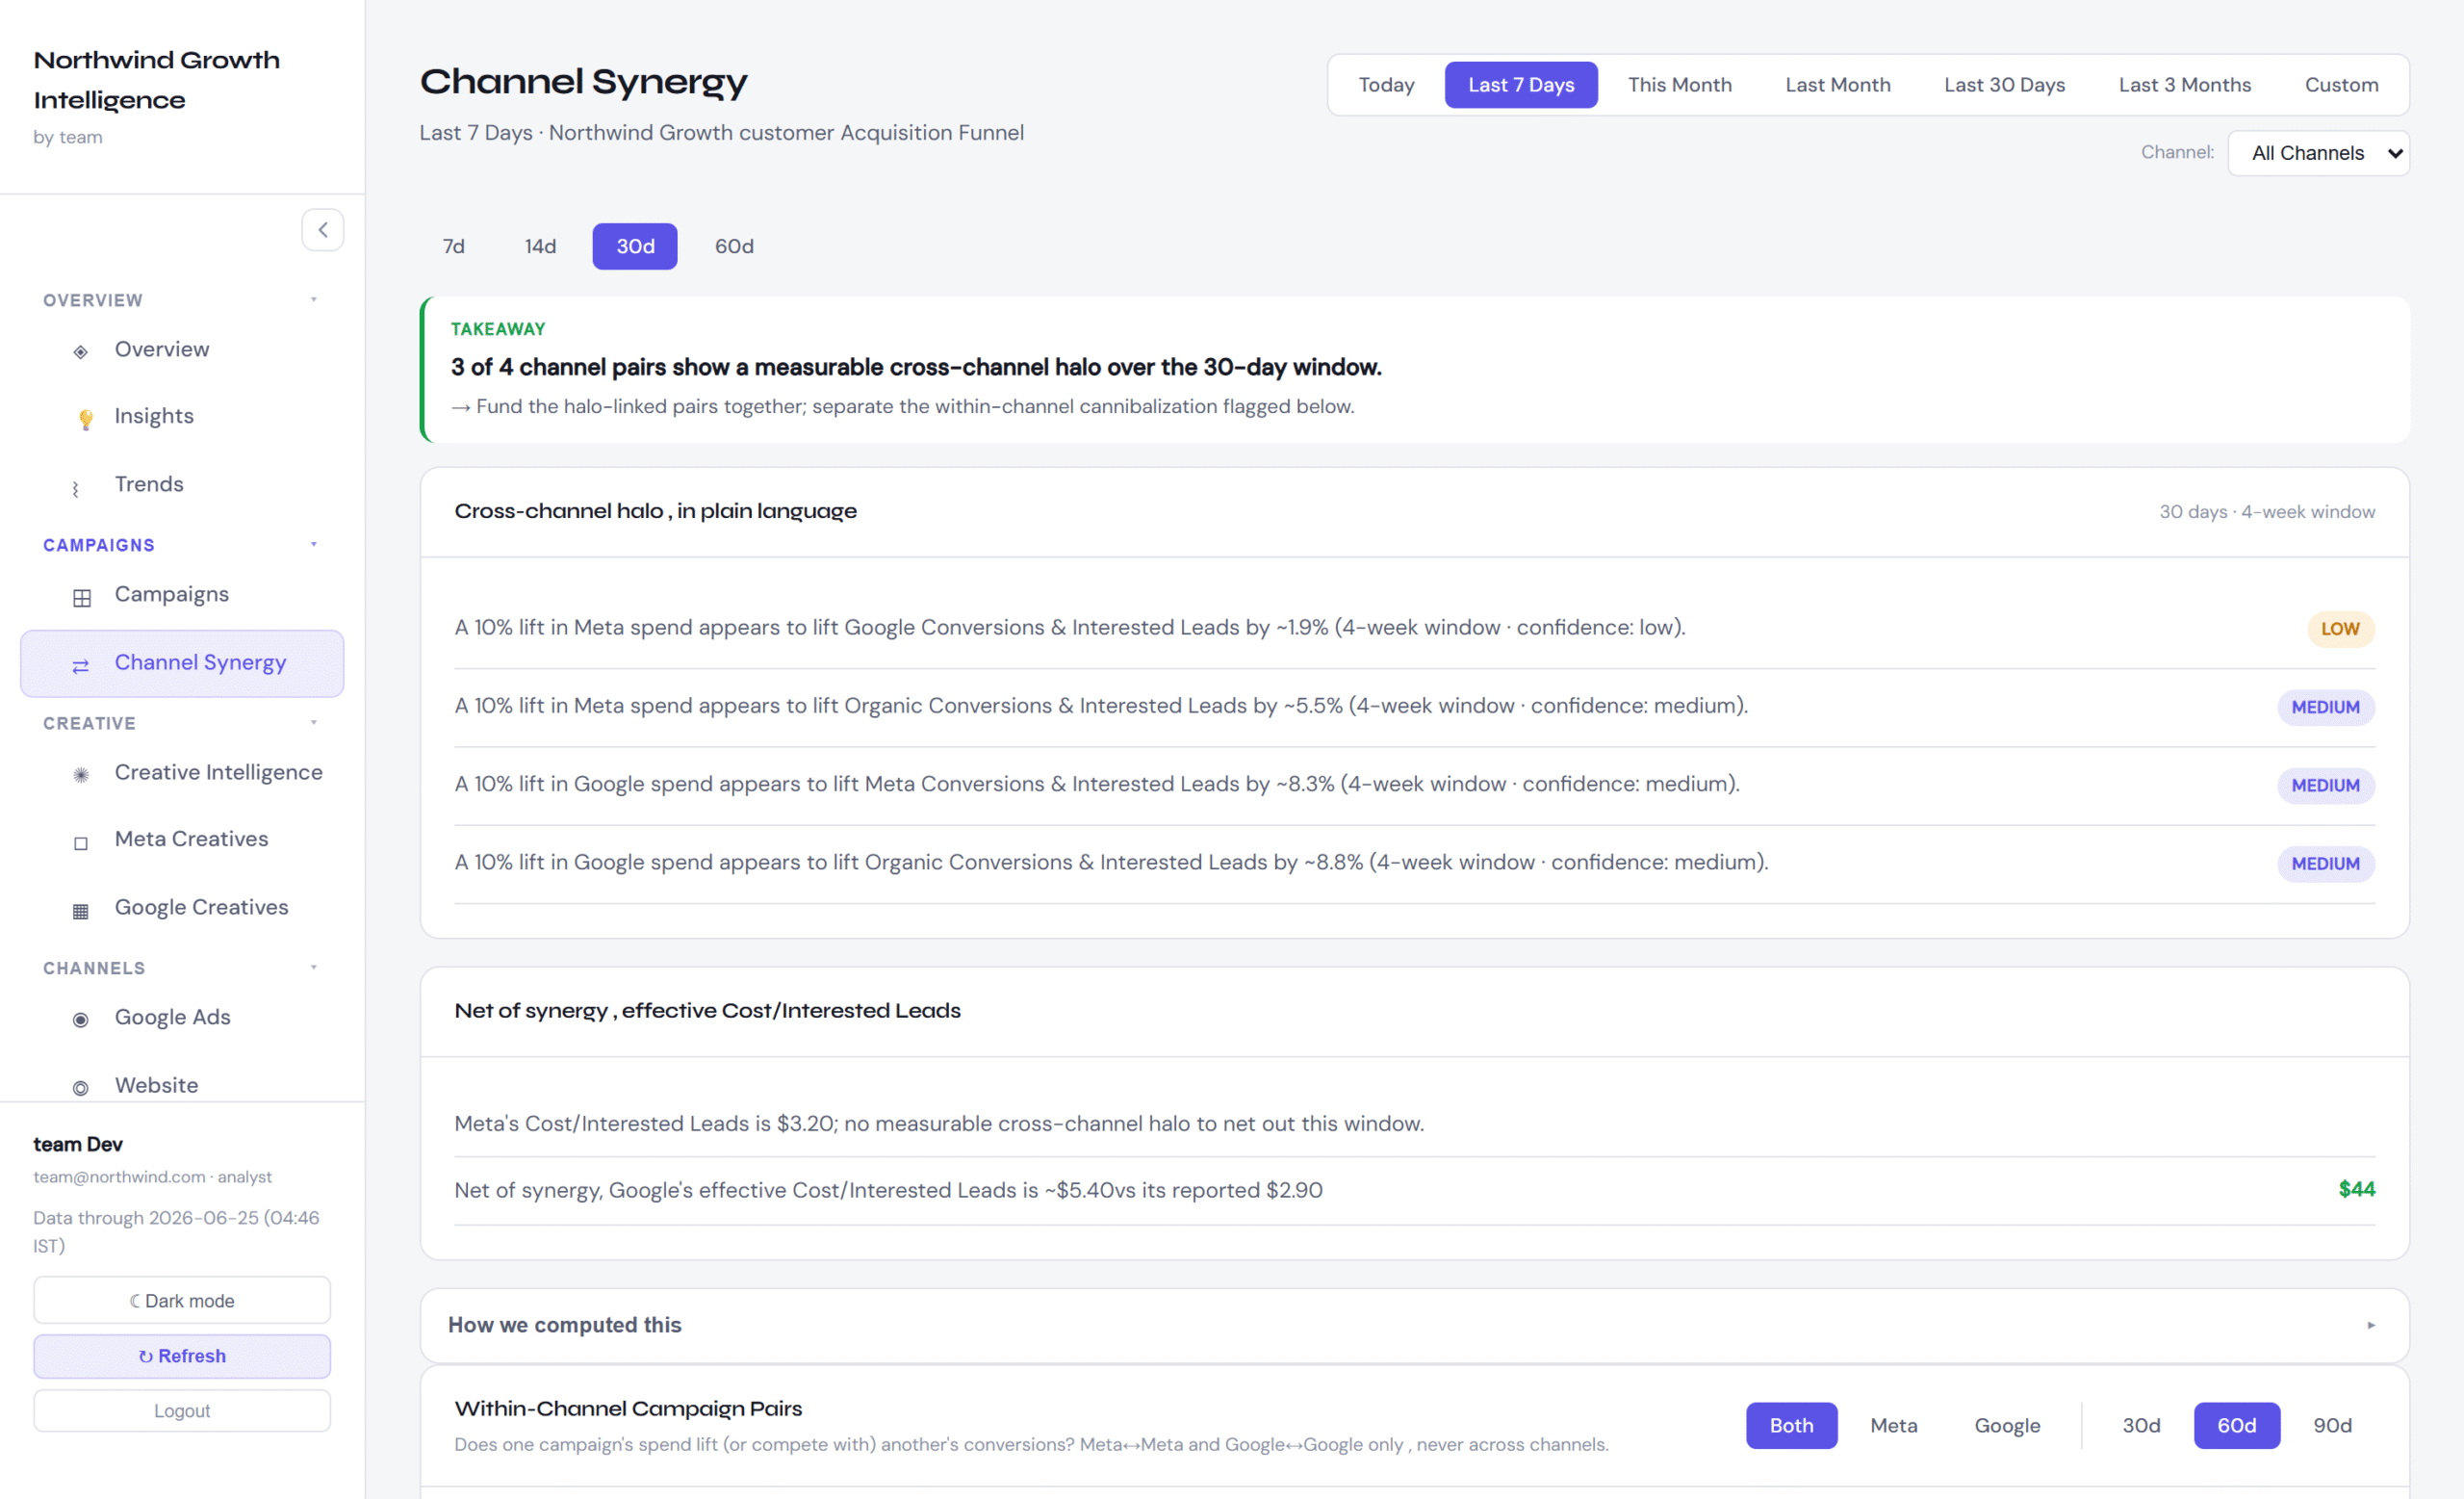
Task: Select the top 30d window pill
Action: 635,246
